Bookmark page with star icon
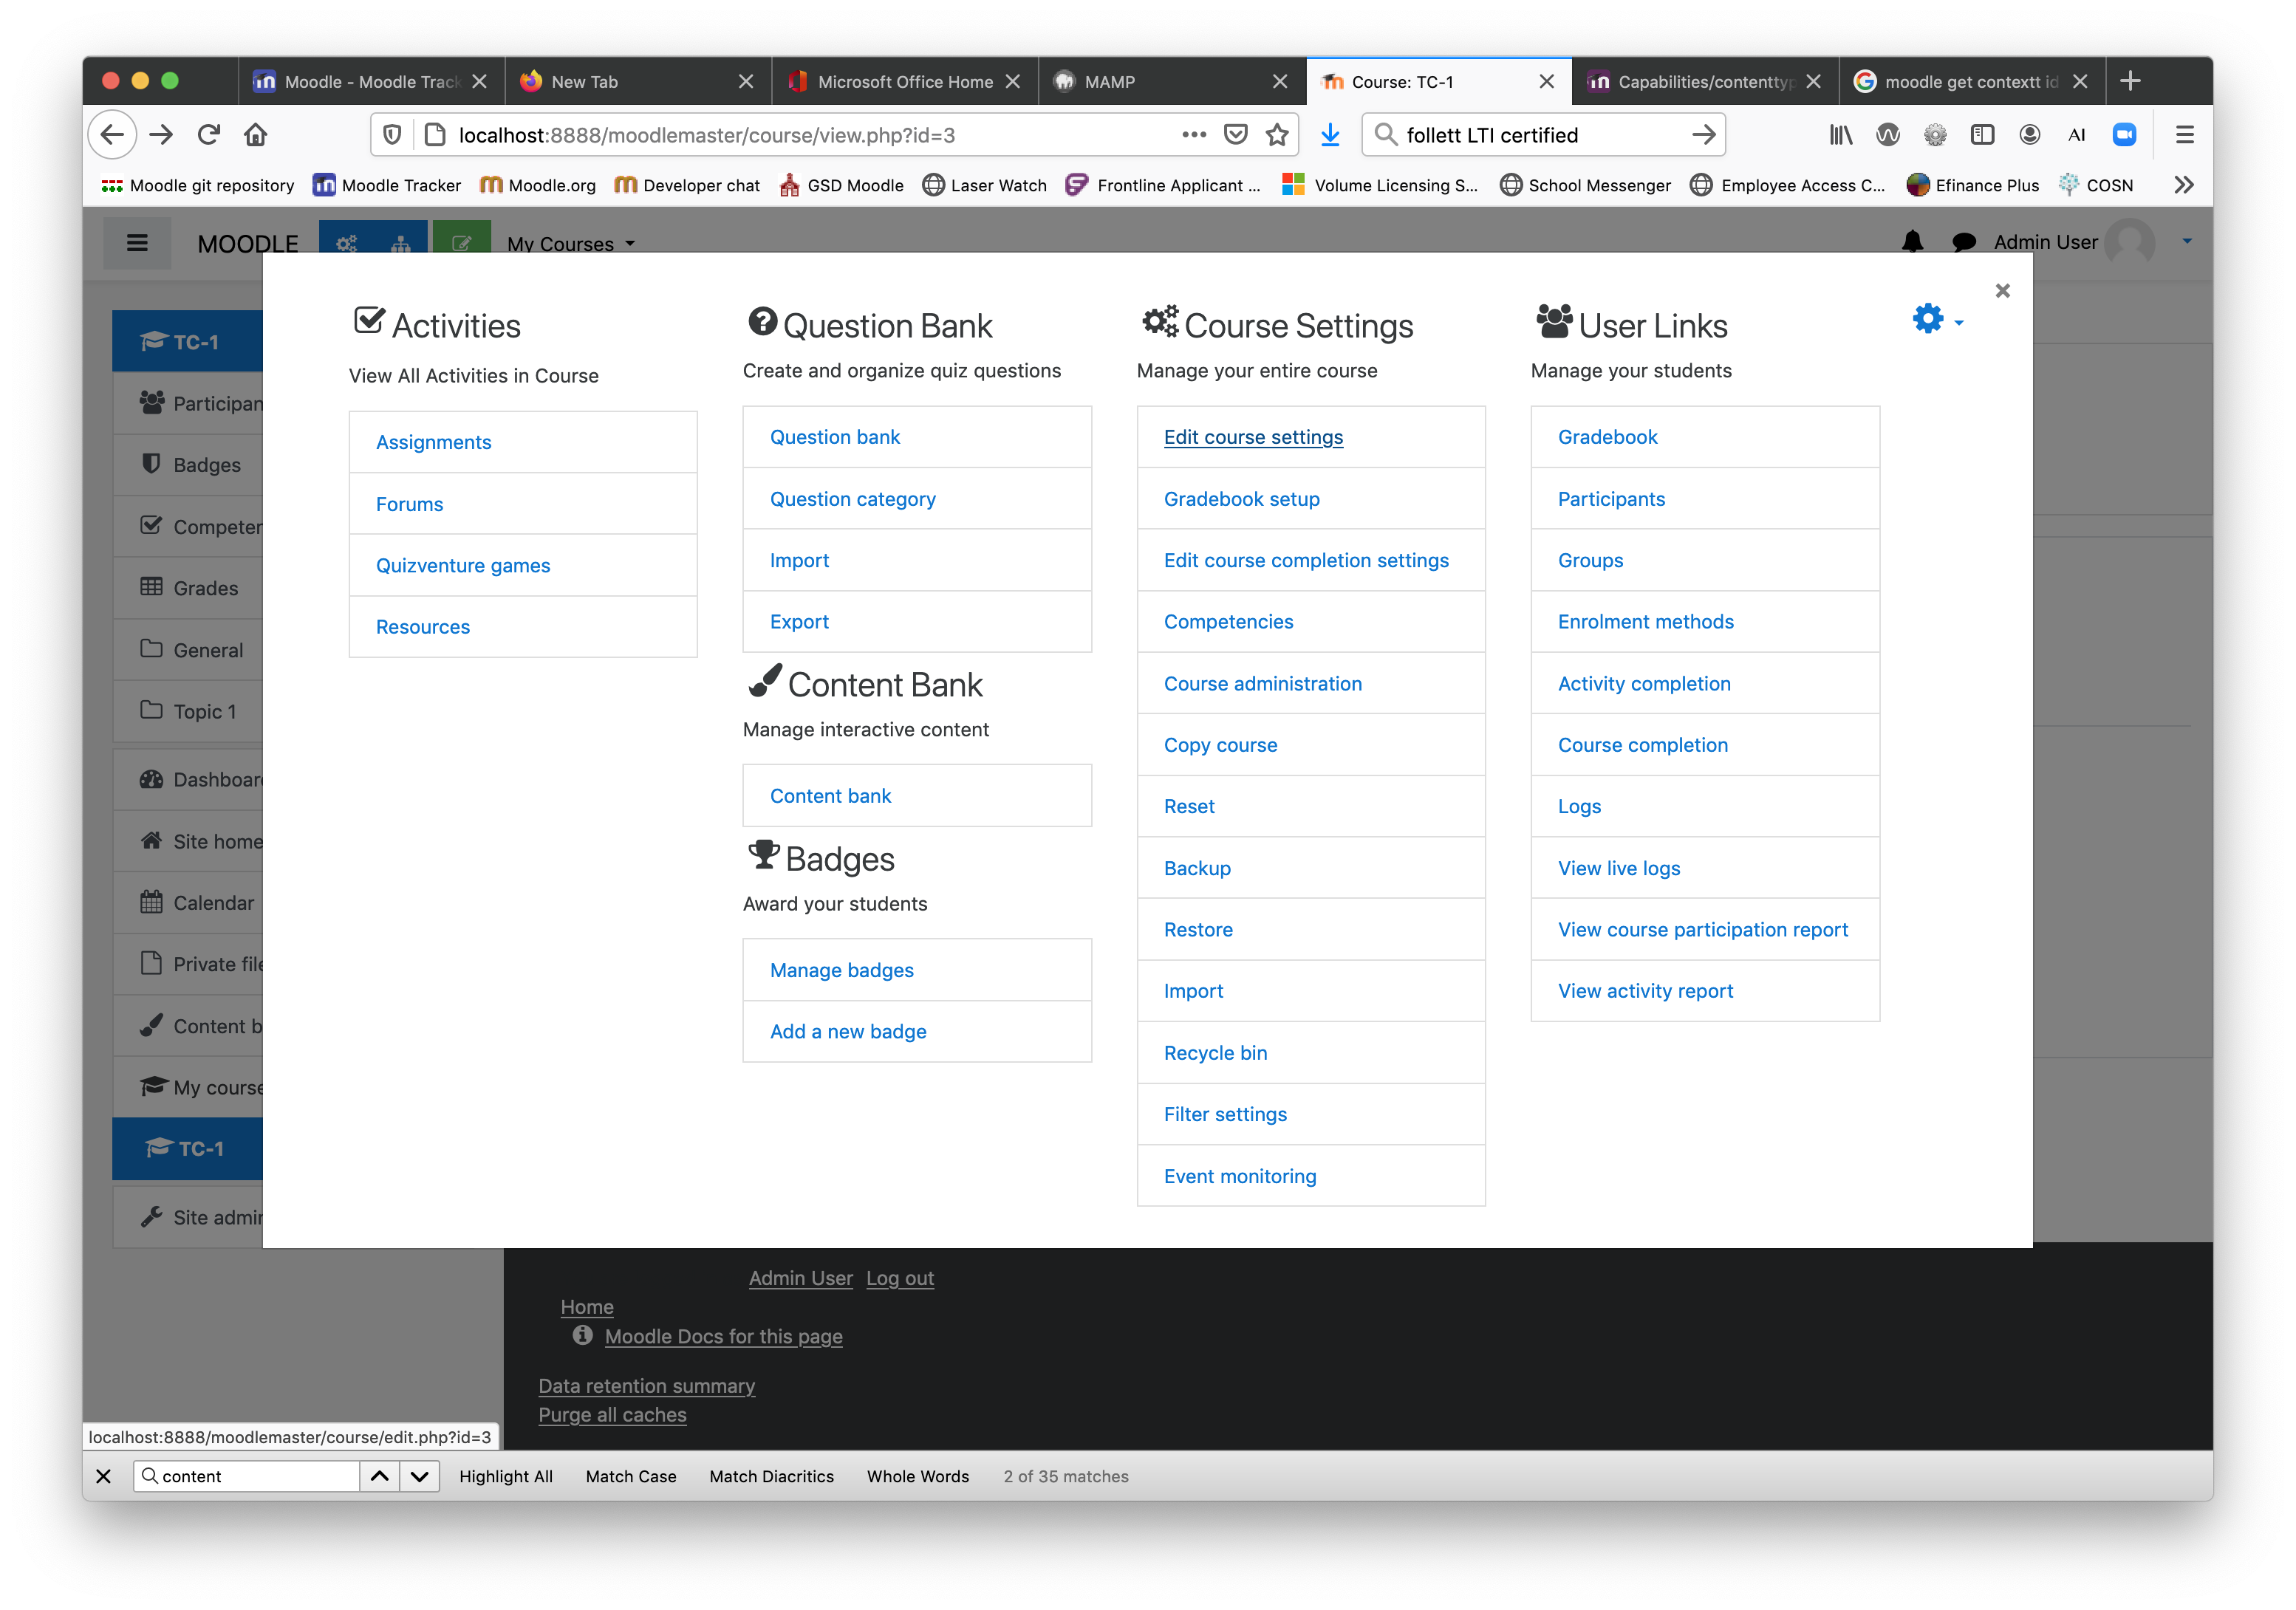 [1277, 135]
